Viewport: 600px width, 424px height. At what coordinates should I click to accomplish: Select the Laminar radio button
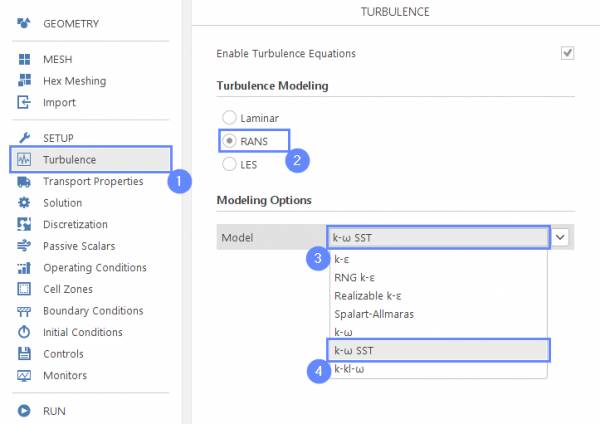229,118
